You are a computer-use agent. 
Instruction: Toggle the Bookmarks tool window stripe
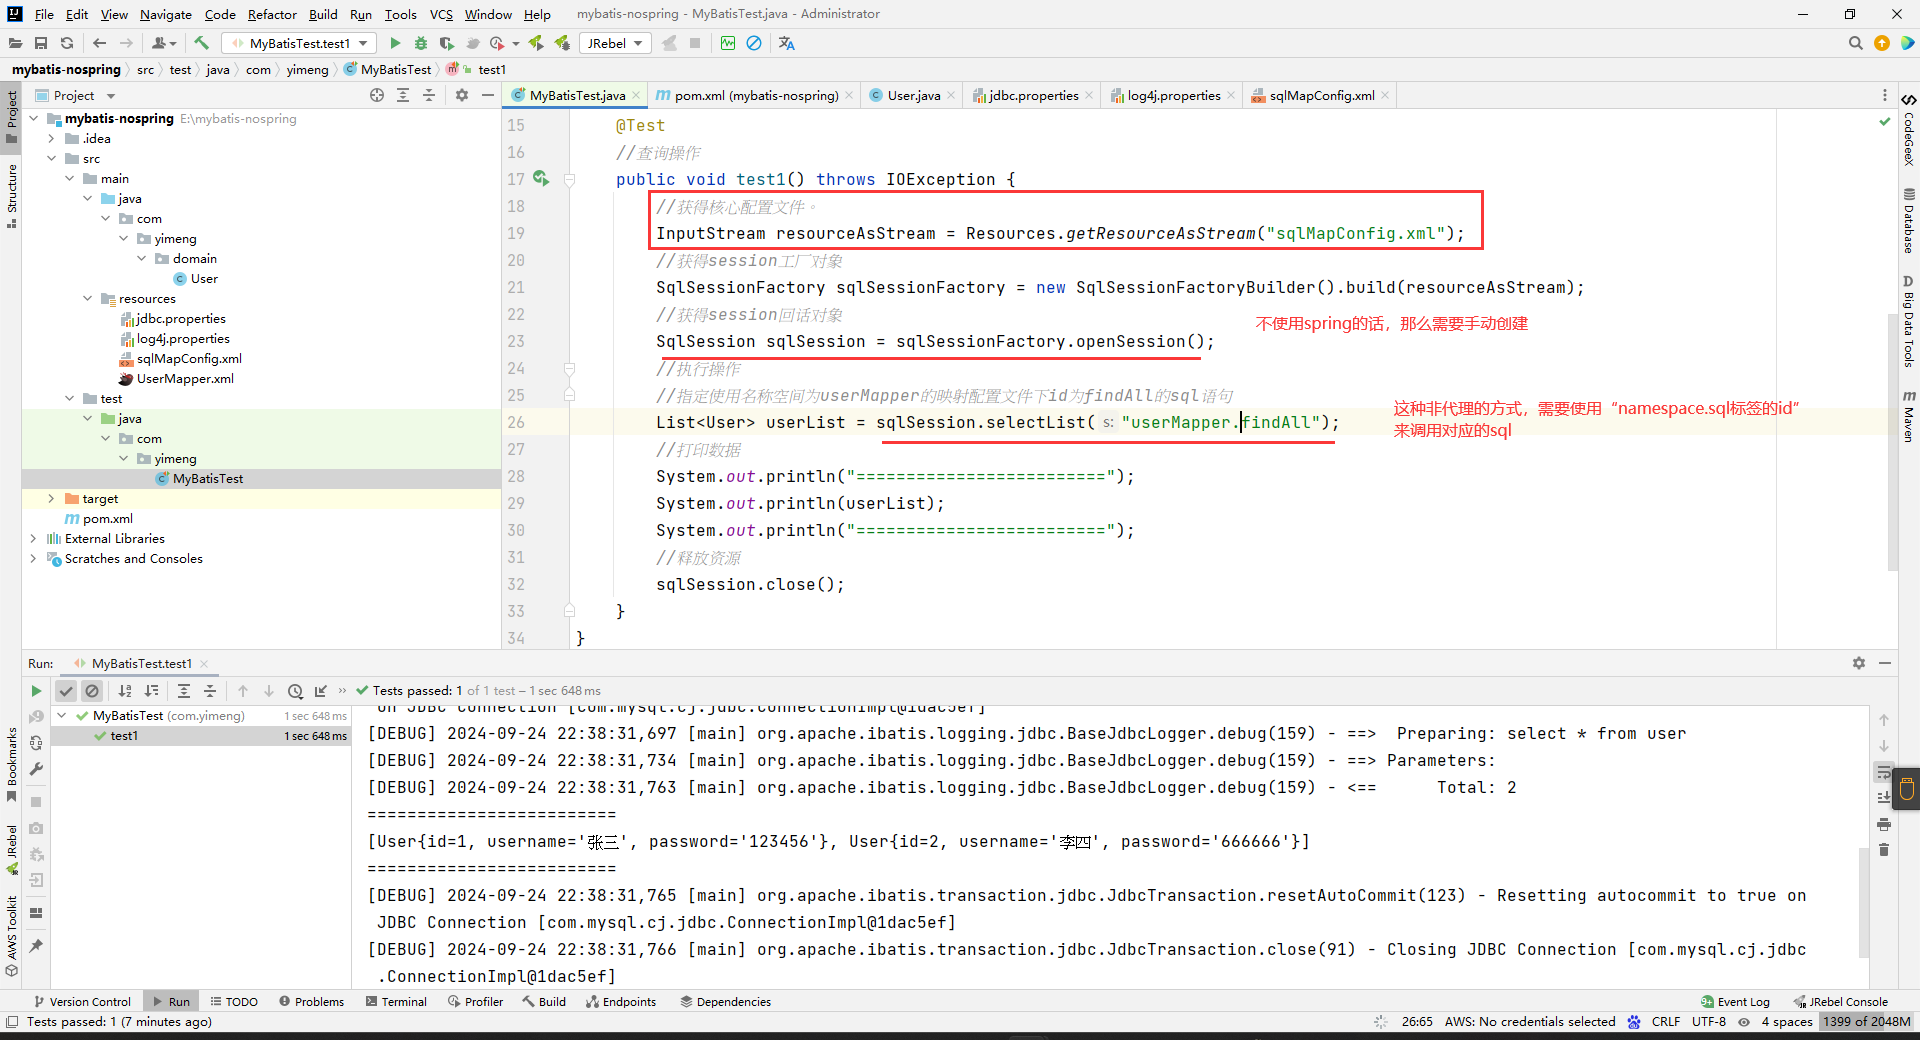(x=12, y=765)
